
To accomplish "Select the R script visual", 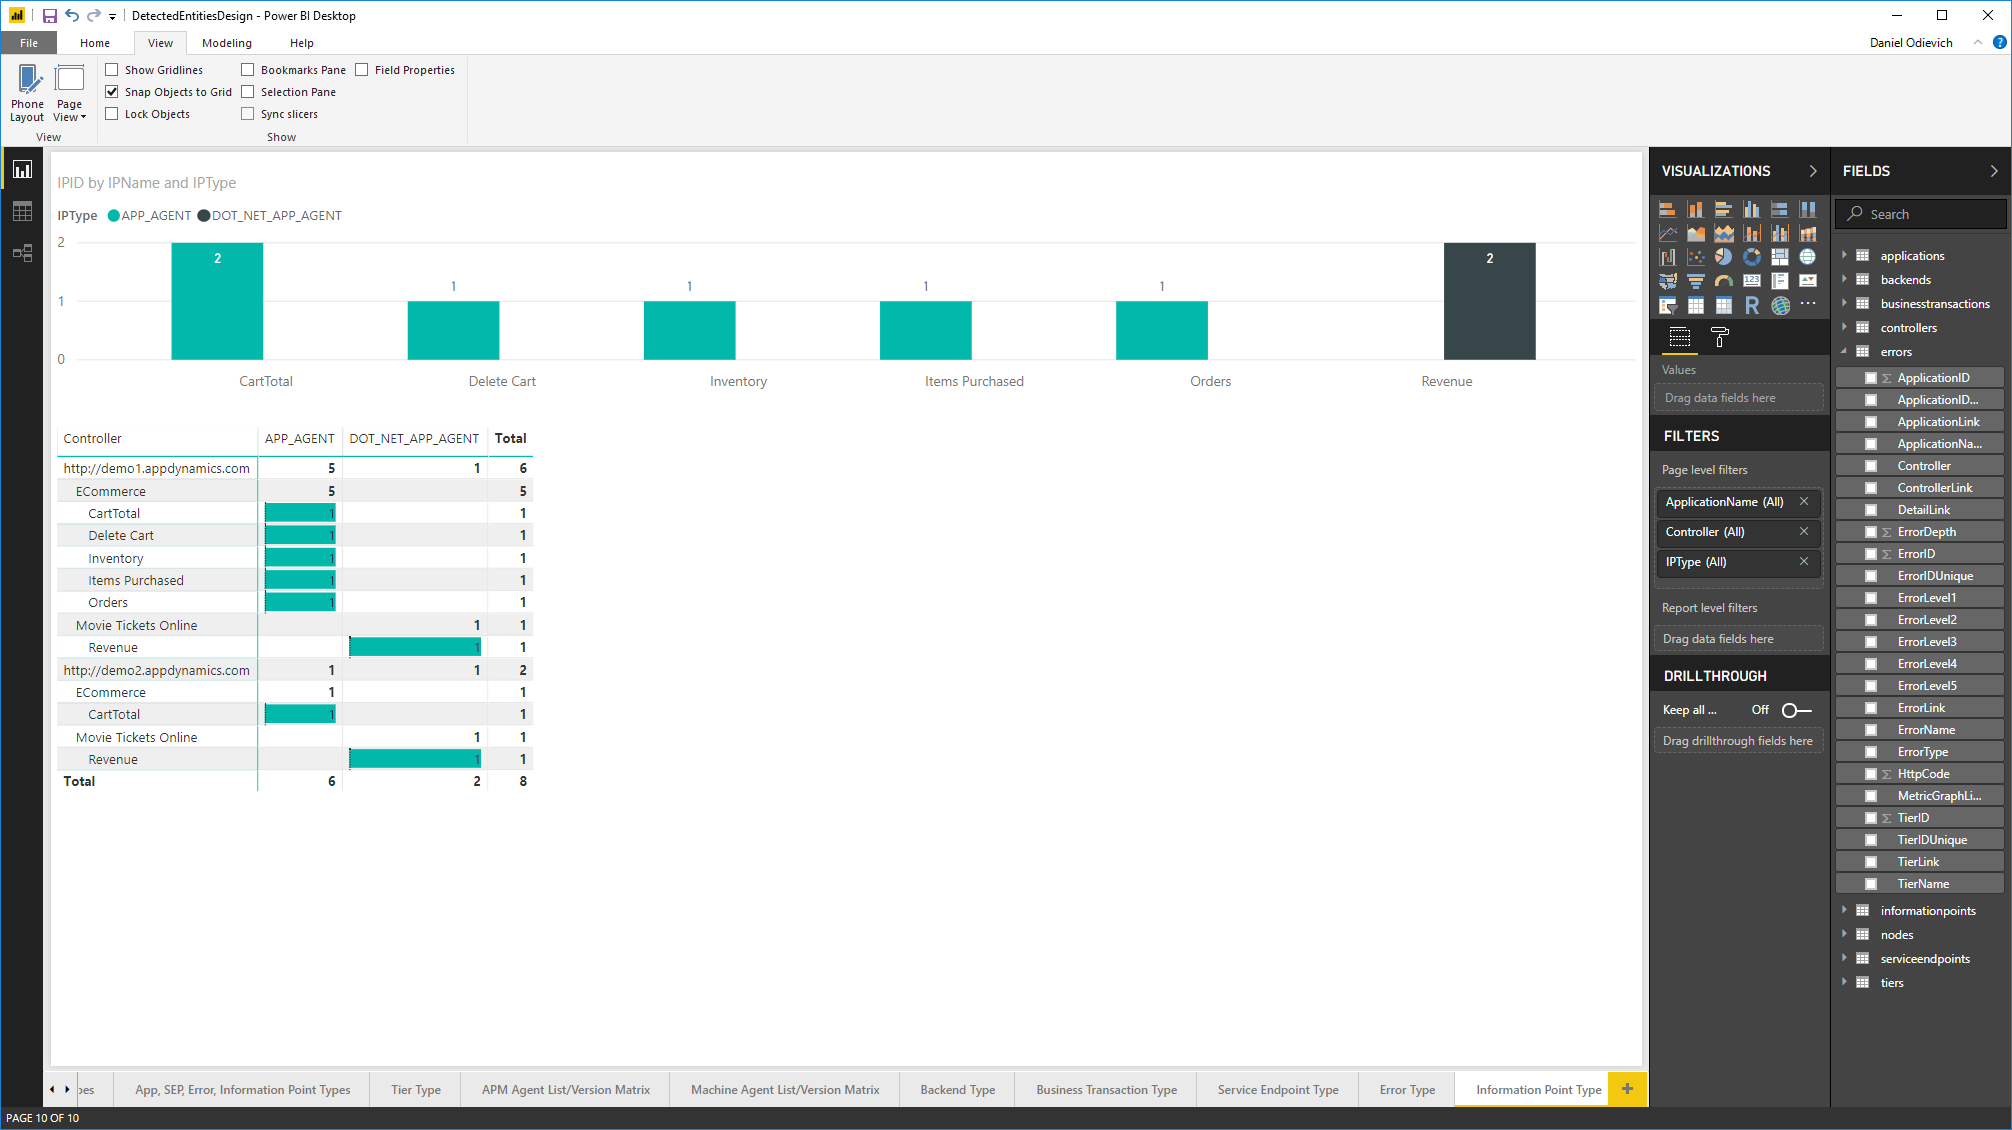I will coord(1751,305).
